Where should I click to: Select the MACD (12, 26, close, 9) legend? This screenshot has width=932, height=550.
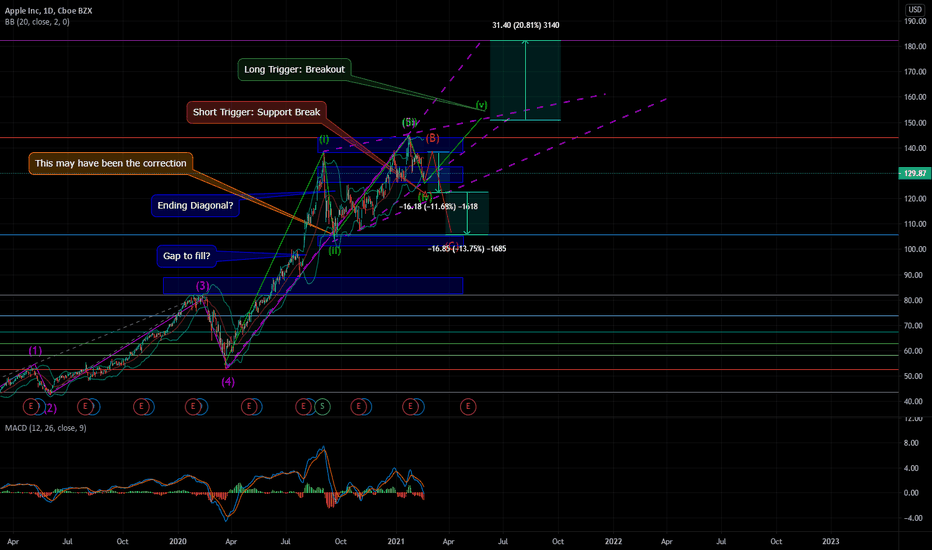[x=45, y=428]
